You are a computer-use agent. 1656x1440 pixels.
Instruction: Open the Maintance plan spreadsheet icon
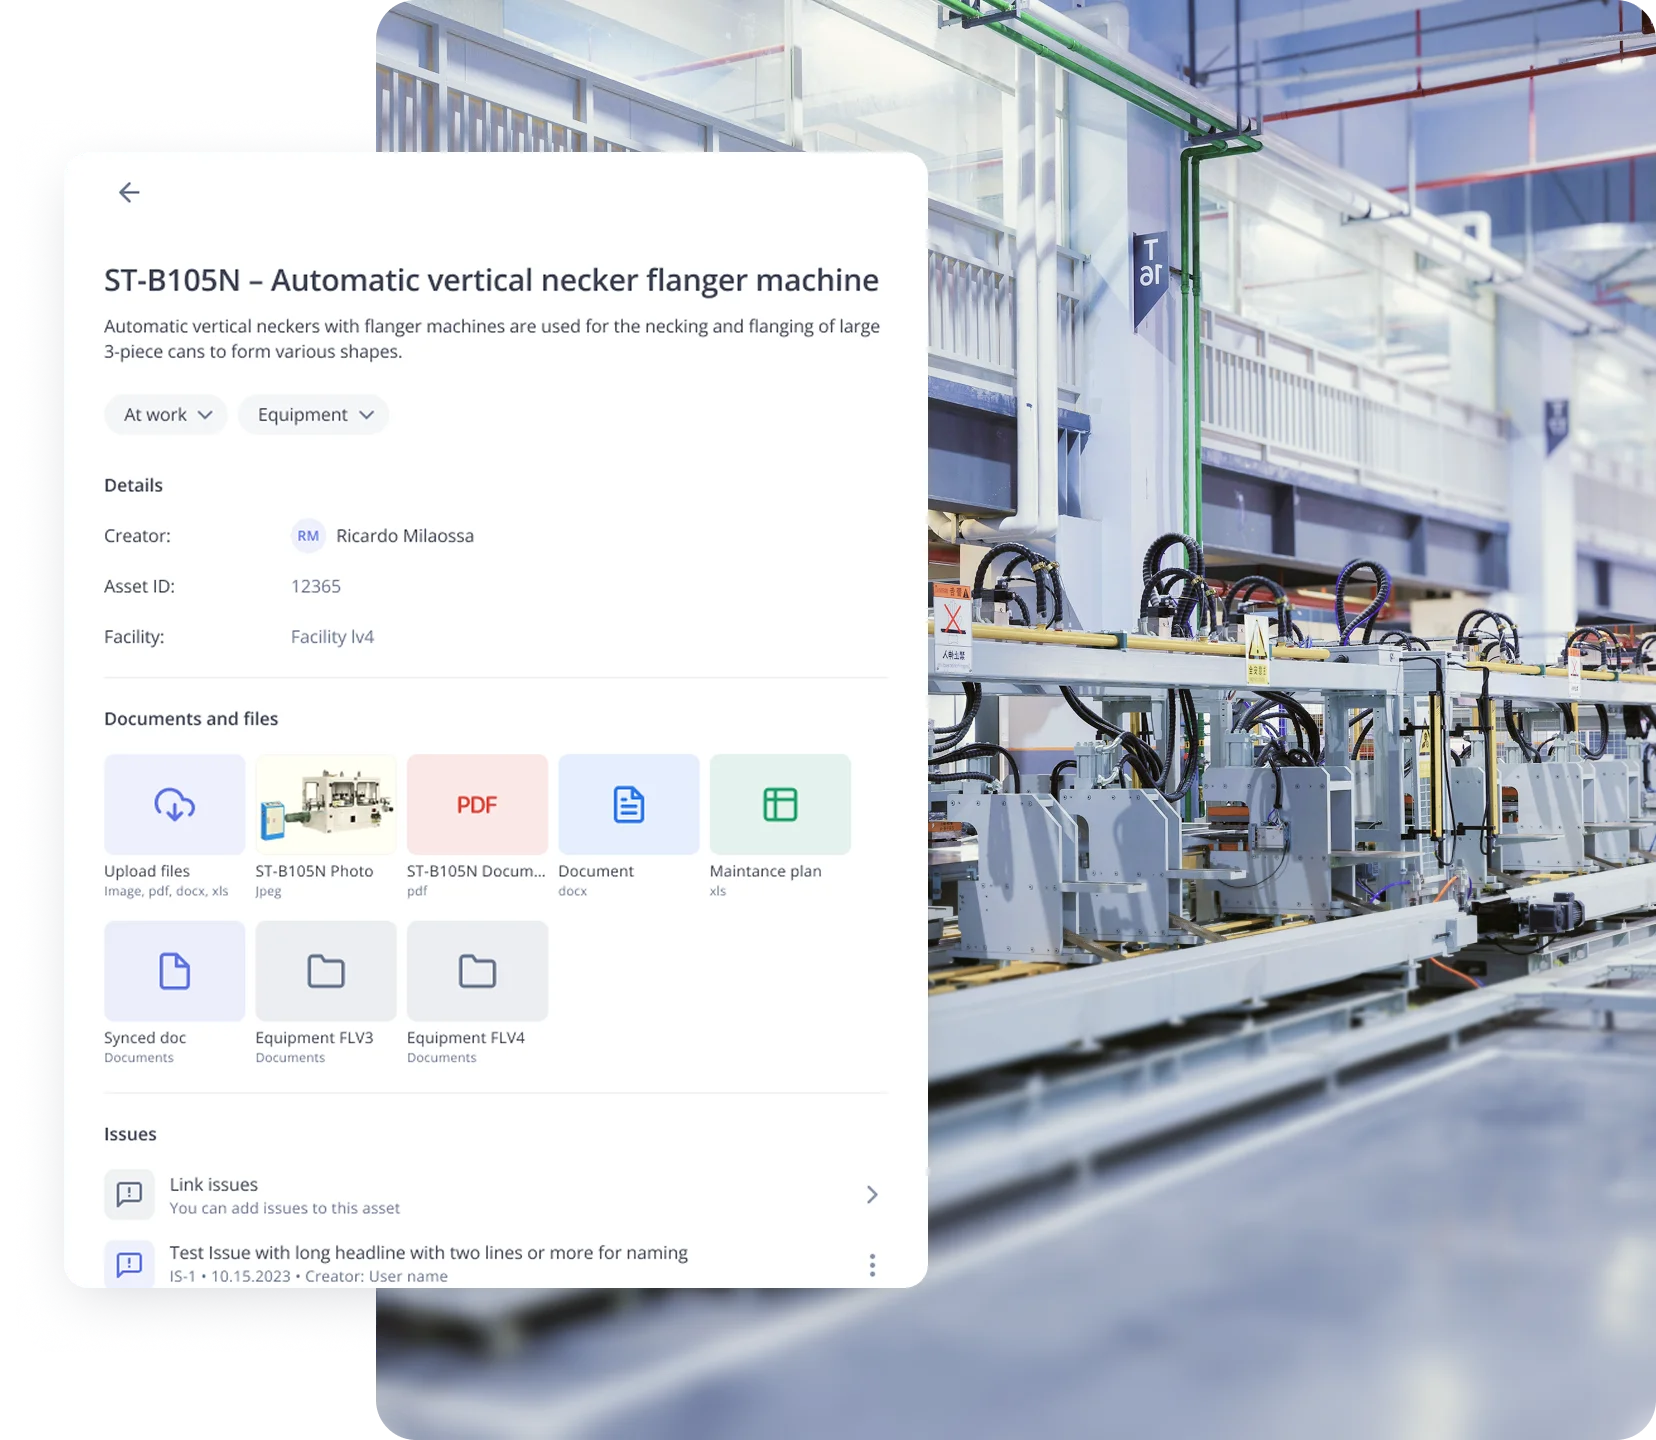pos(780,804)
